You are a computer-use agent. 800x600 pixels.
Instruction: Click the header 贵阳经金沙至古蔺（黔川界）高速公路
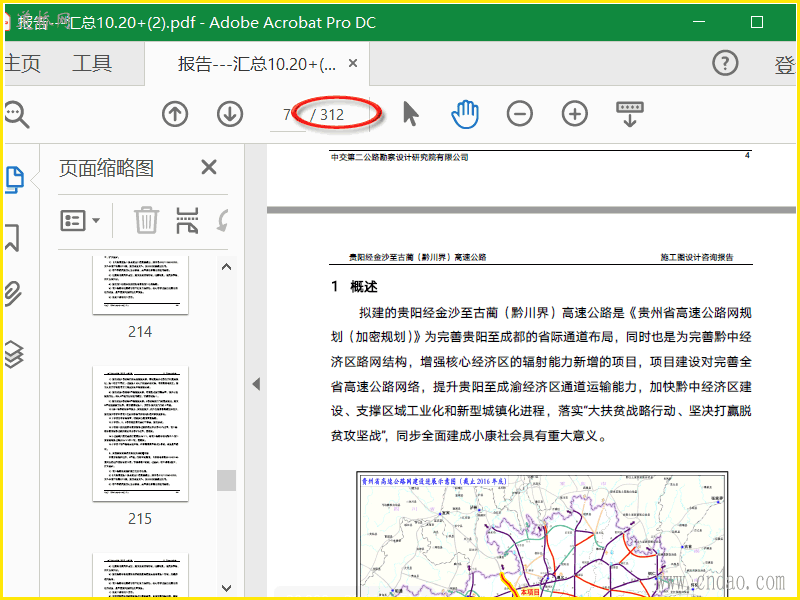tap(417, 257)
